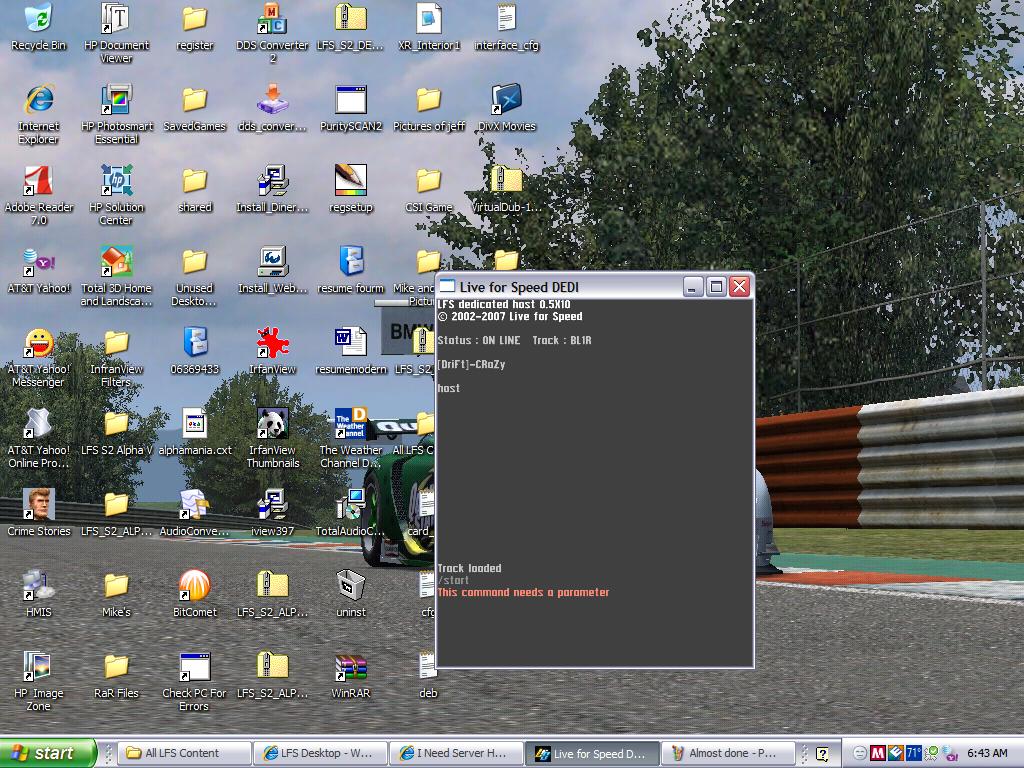Viewport: 1024px width, 768px height.
Task: Select uninst trash icon
Action: [x=351, y=585]
